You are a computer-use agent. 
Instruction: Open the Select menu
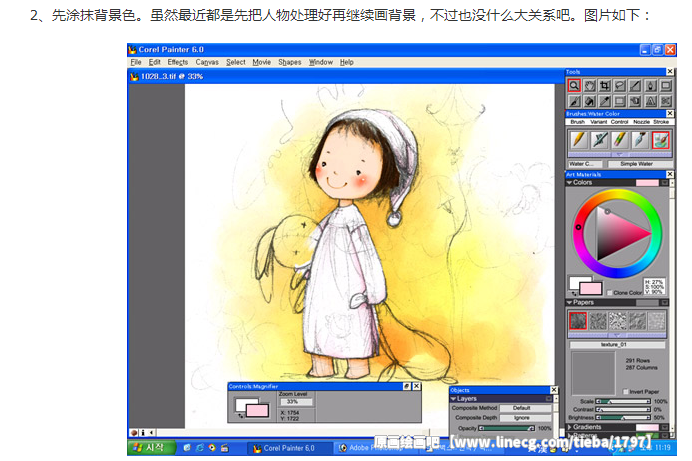[236, 62]
